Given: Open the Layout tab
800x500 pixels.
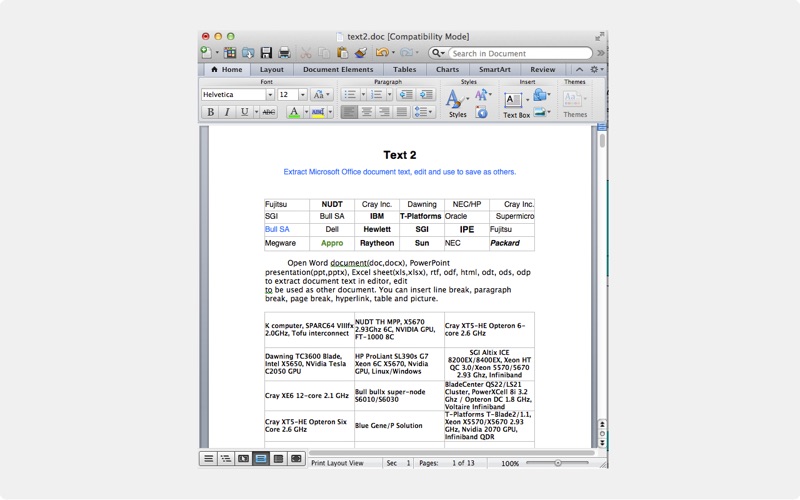Looking at the screenshot, I should point(271,69).
